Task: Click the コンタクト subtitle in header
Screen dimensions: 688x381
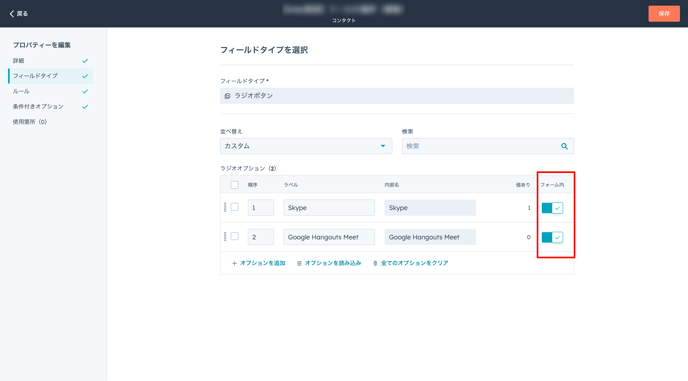Action: [344, 20]
